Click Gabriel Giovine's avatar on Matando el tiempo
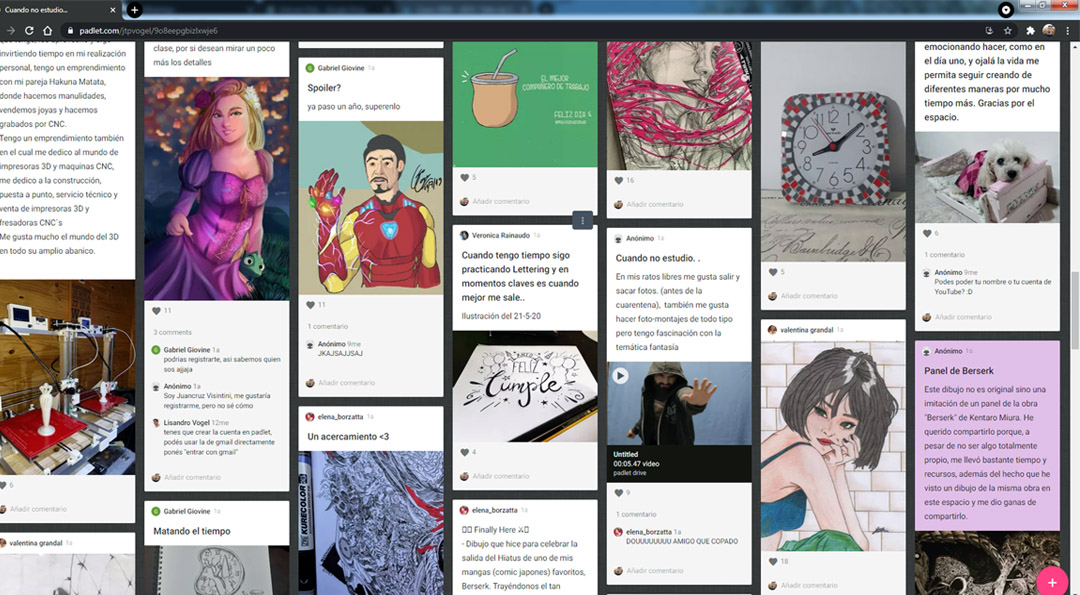1080x595 pixels. [x=156, y=511]
